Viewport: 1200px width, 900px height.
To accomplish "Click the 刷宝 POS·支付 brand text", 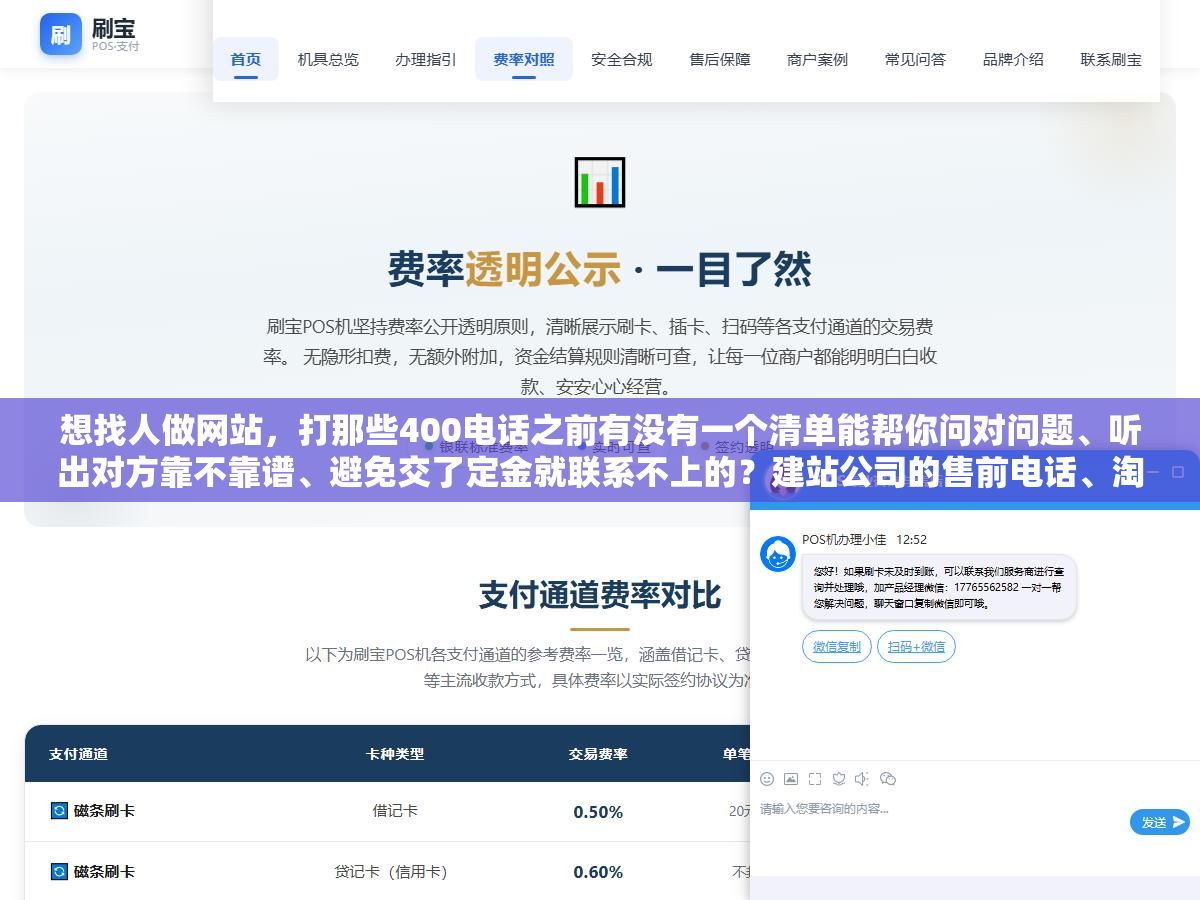I will click(x=114, y=34).
